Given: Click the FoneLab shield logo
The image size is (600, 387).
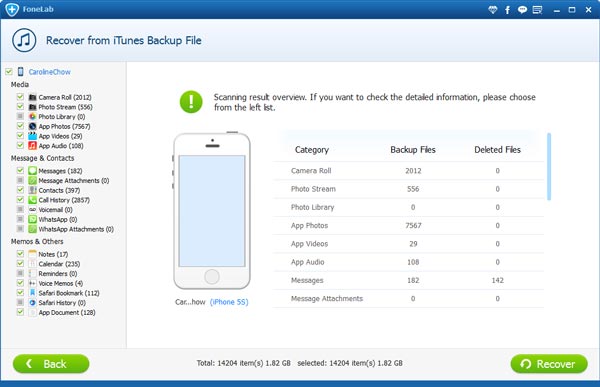Looking at the screenshot, I should (12, 9).
